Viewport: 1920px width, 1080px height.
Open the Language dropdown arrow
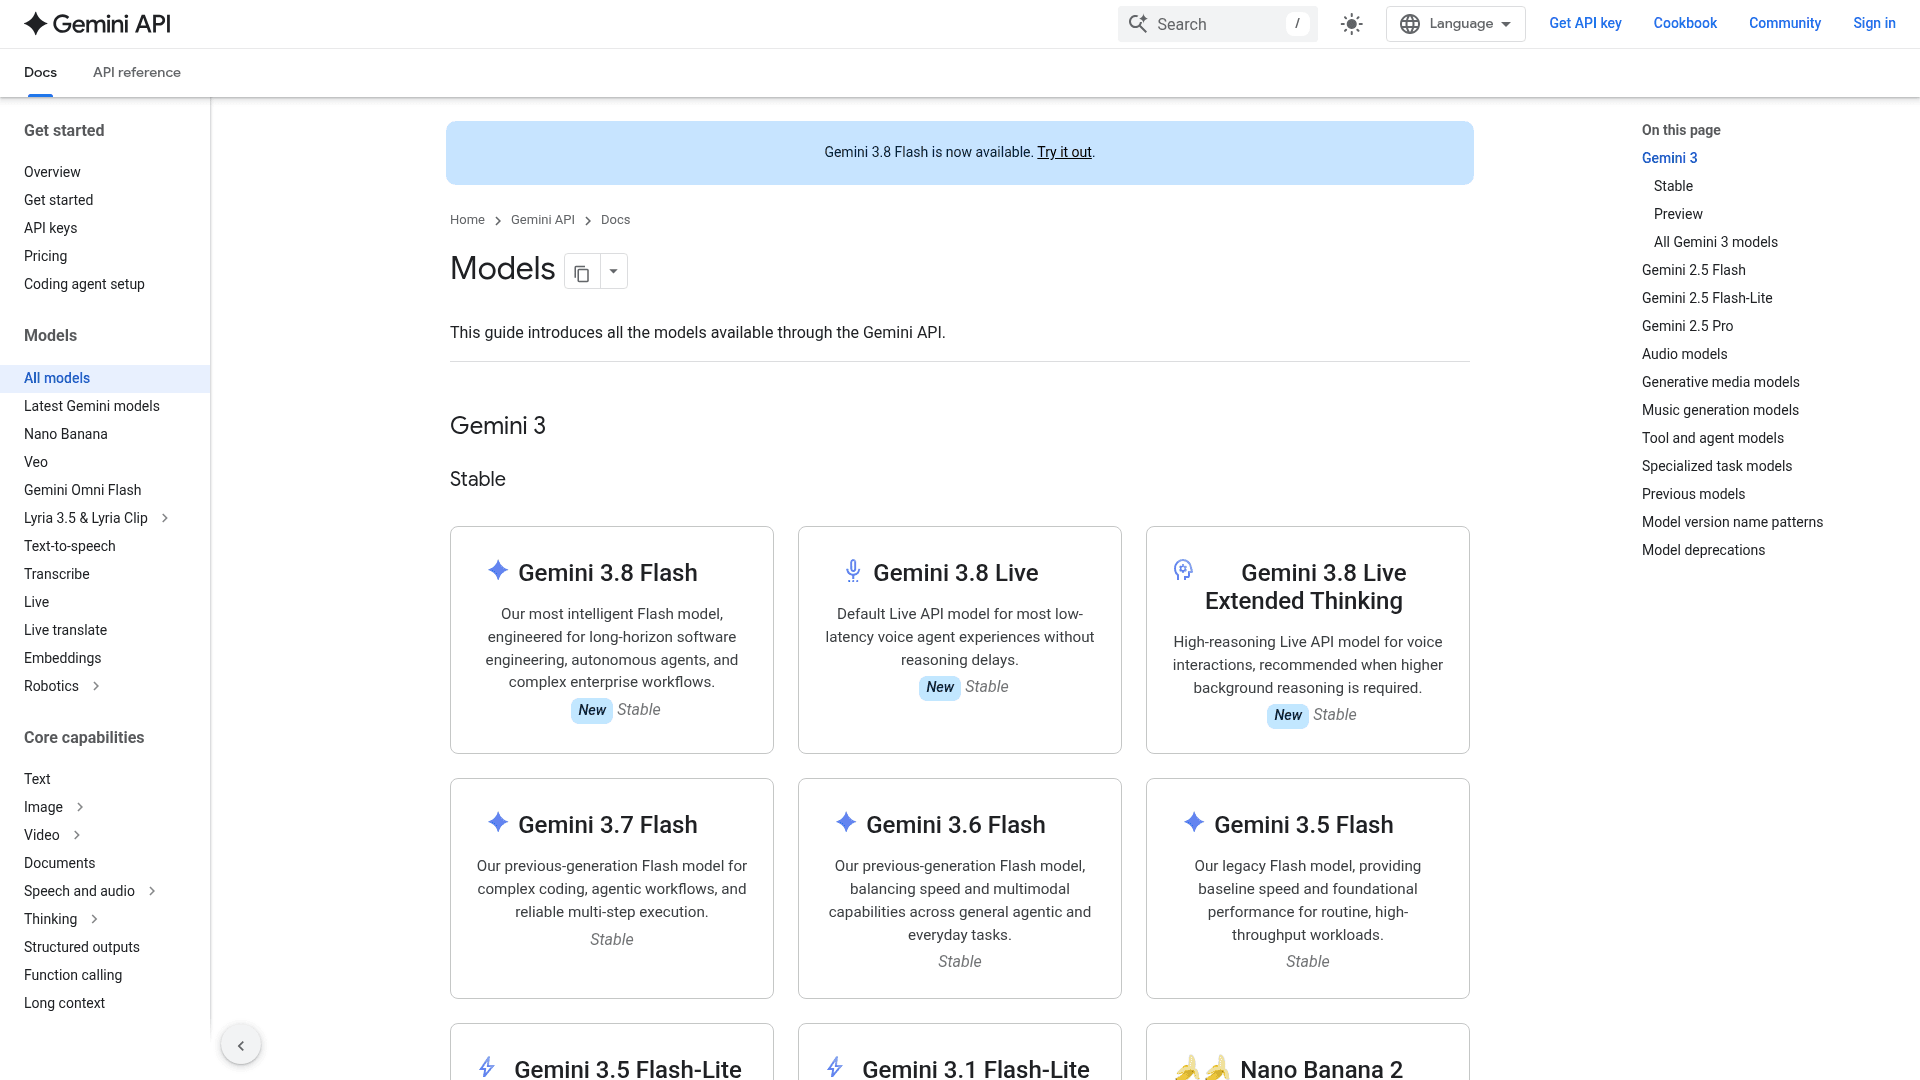pos(1506,24)
